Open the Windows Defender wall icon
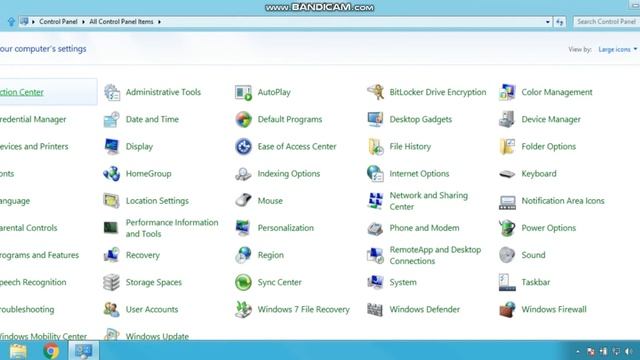The width and height of the screenshot is (640, 360). coord(375,309)
